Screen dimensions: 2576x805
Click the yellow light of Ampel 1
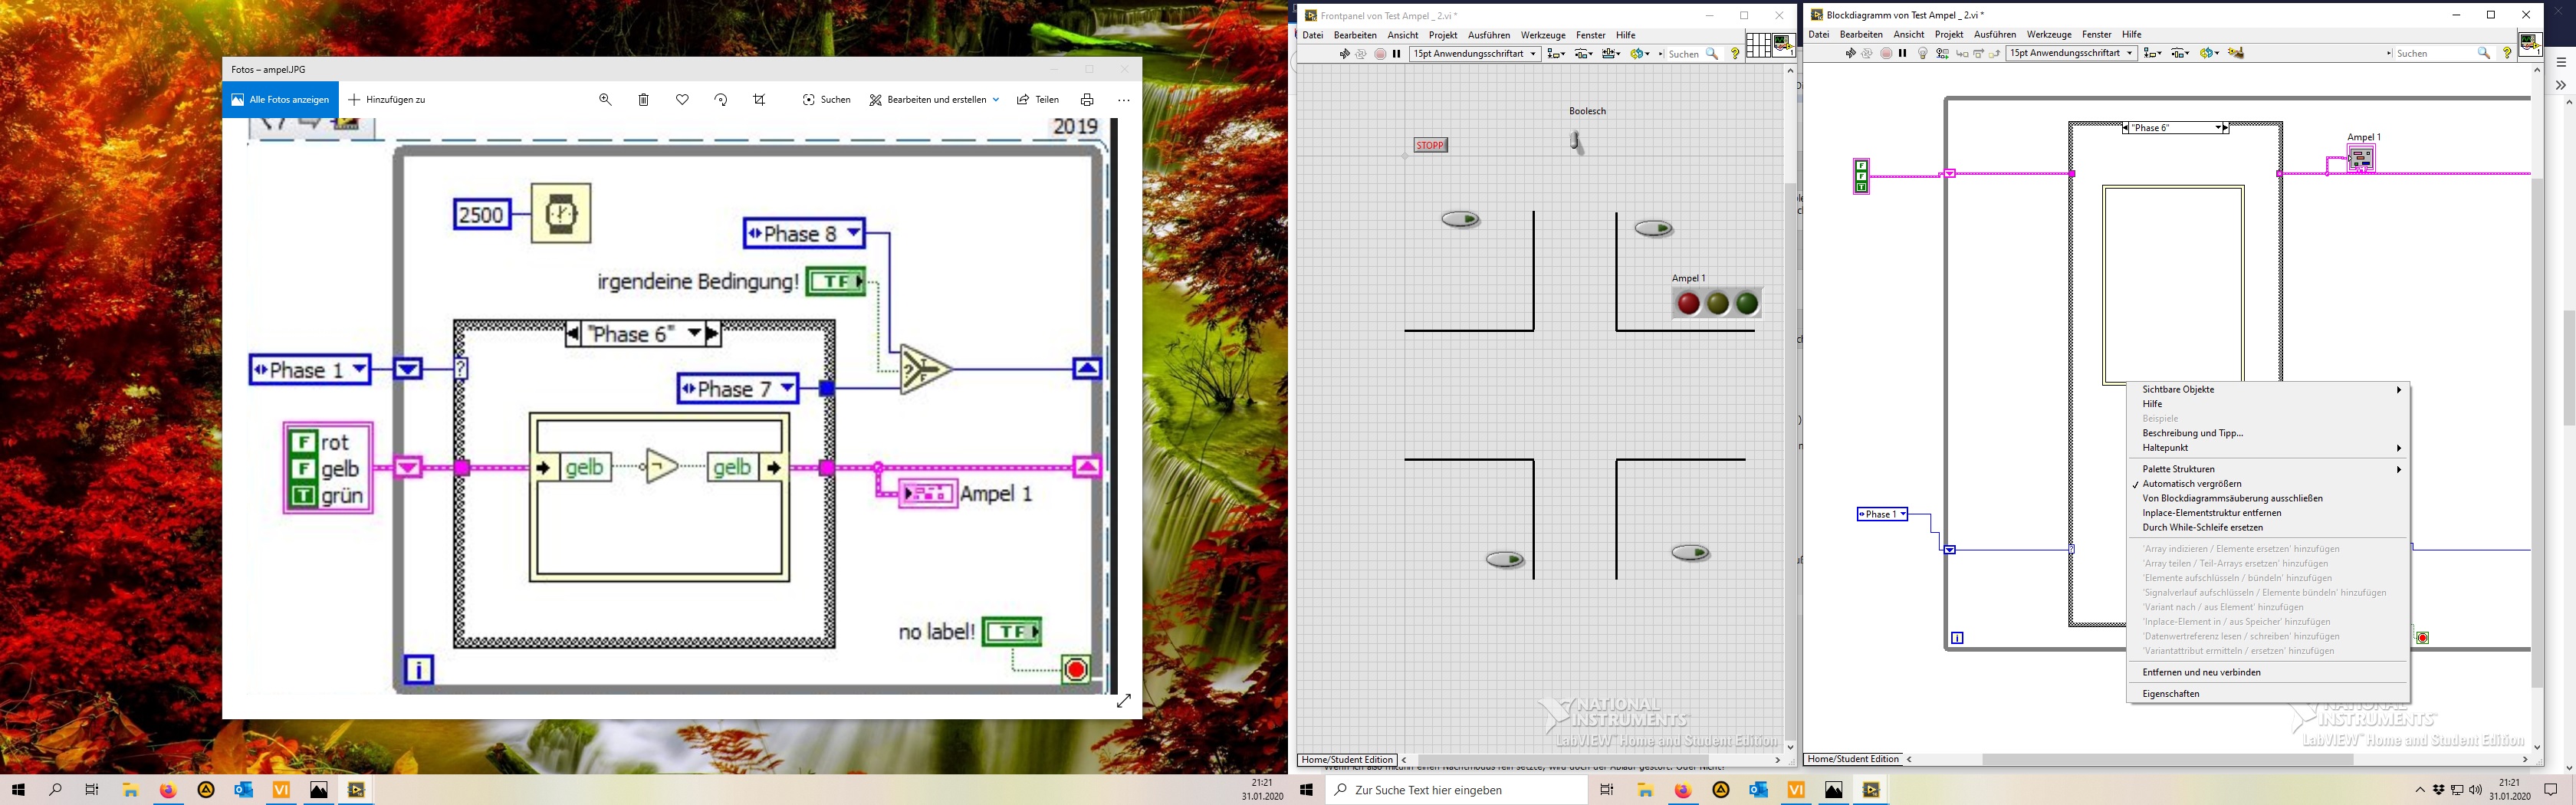(1718, 303)
